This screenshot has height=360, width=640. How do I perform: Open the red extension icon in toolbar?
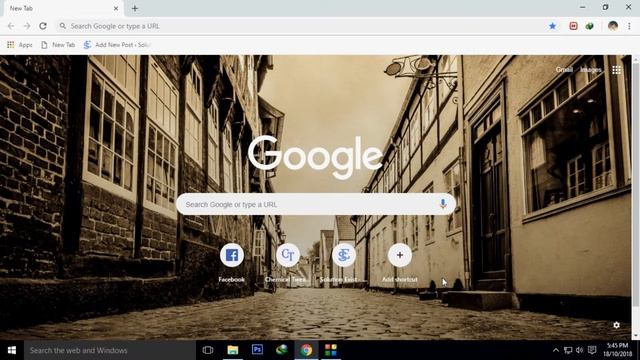click(x=573, y=26)
